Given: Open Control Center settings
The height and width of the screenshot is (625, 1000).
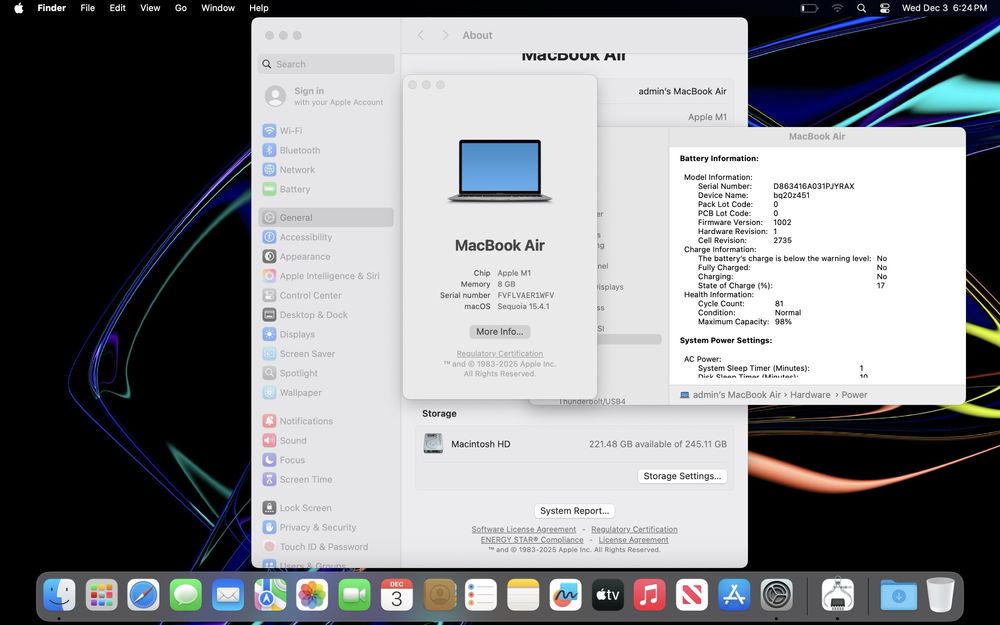Looking at the screenshot, I should click(326, 295).
